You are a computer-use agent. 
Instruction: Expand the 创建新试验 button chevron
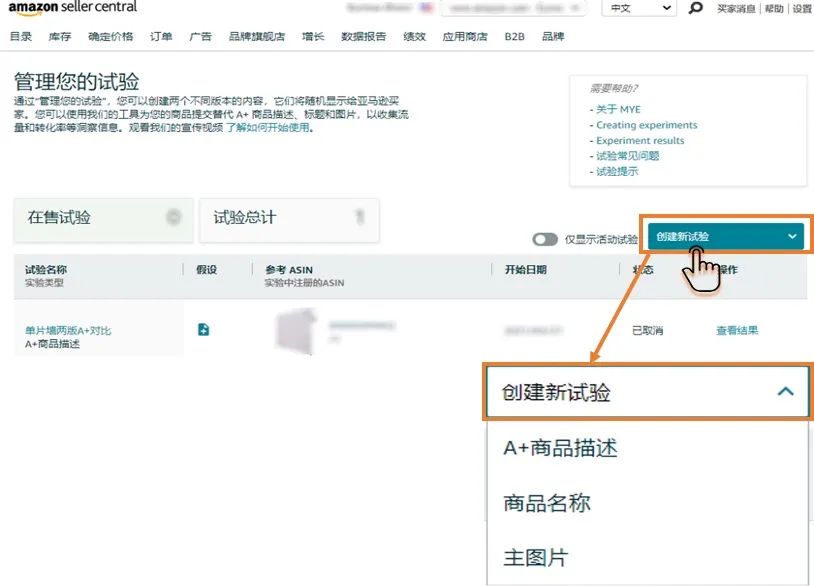tap(792, 236)
